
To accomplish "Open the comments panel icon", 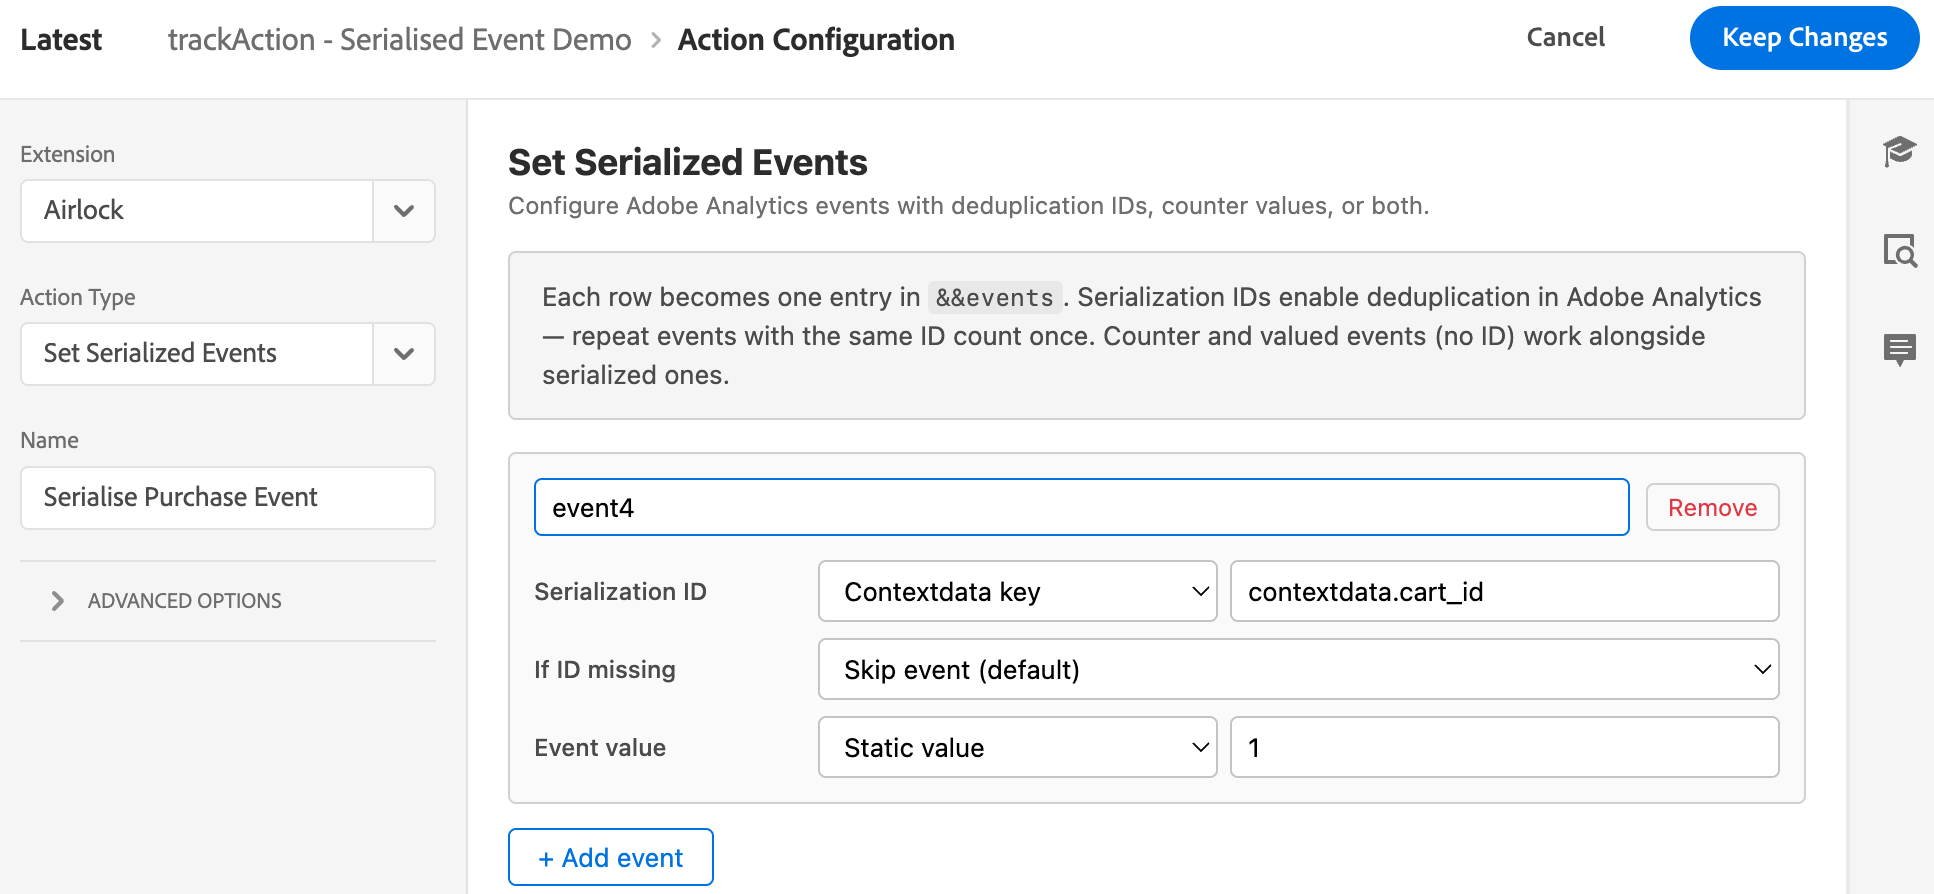I will (x=1899, y=350).
